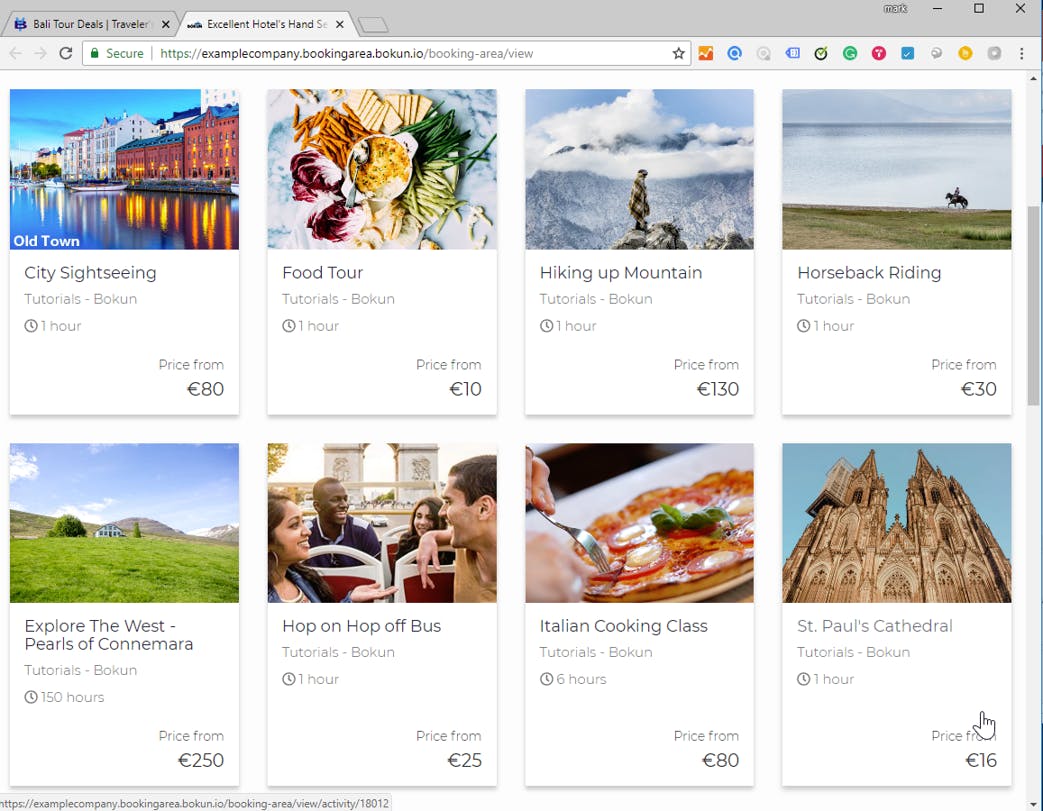
Task: Click the forward navigation arrow
Action: coord(40,53)
